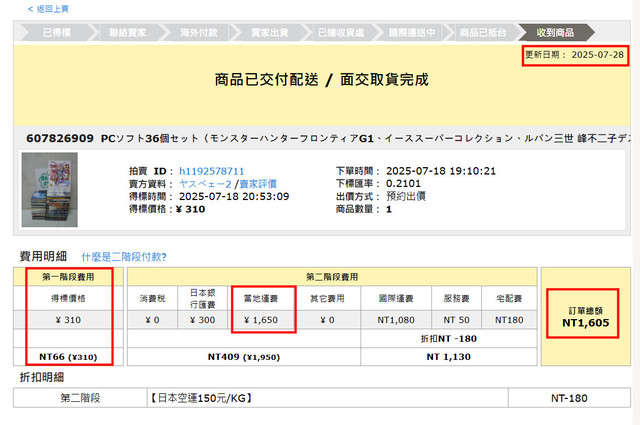Open 賣家評價 seller rating link
640x425 pixels.
click(x=258, y=184)
